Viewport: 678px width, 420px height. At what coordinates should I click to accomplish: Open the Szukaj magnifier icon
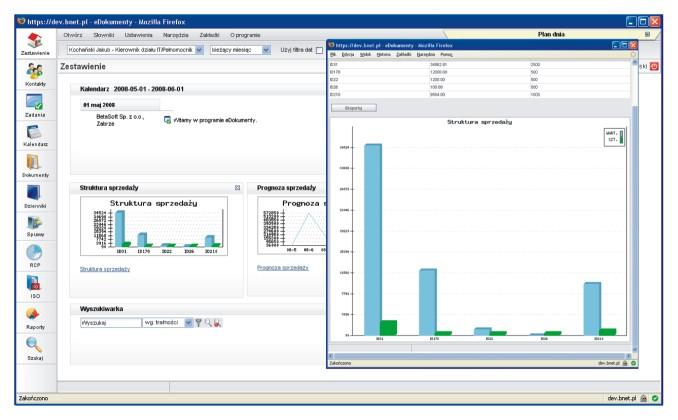[34, 345]
